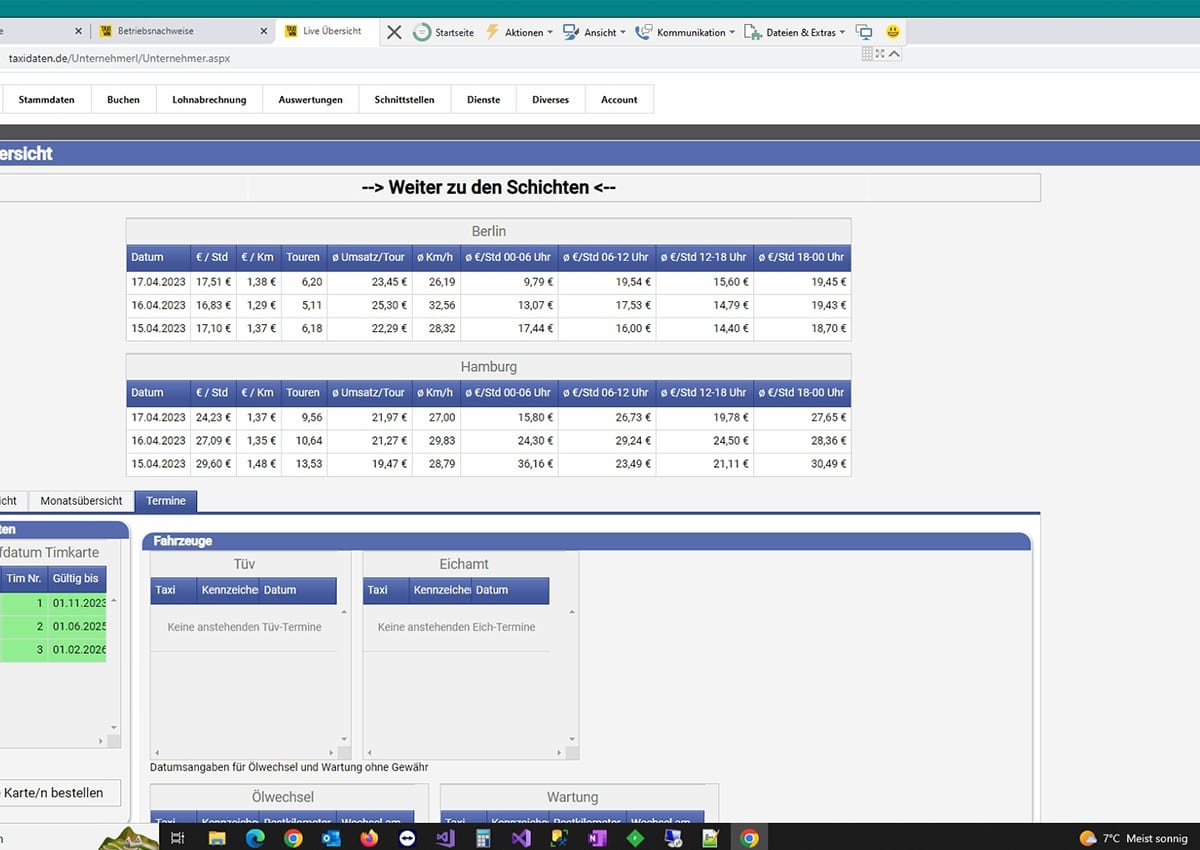Collapse the remote toolbar with the up chevron
The image size is (1200, 850).
(x=895, y=54)
